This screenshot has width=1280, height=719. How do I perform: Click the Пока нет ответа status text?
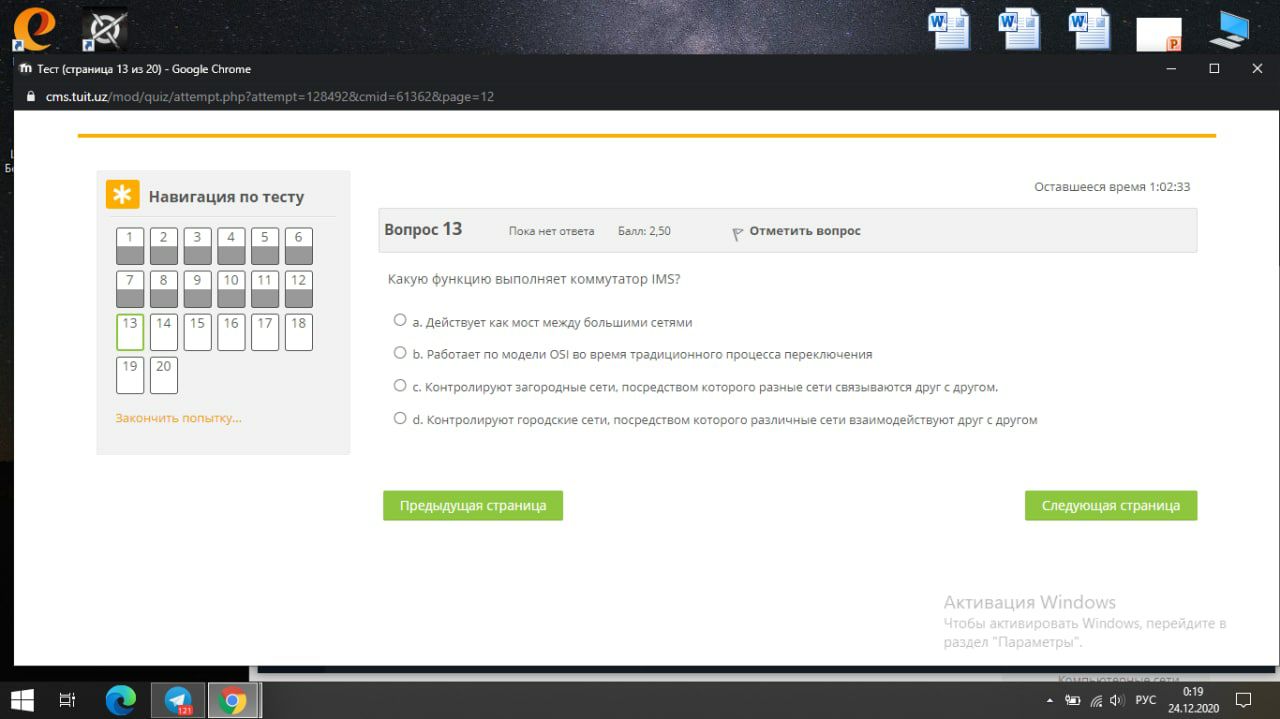551,231
